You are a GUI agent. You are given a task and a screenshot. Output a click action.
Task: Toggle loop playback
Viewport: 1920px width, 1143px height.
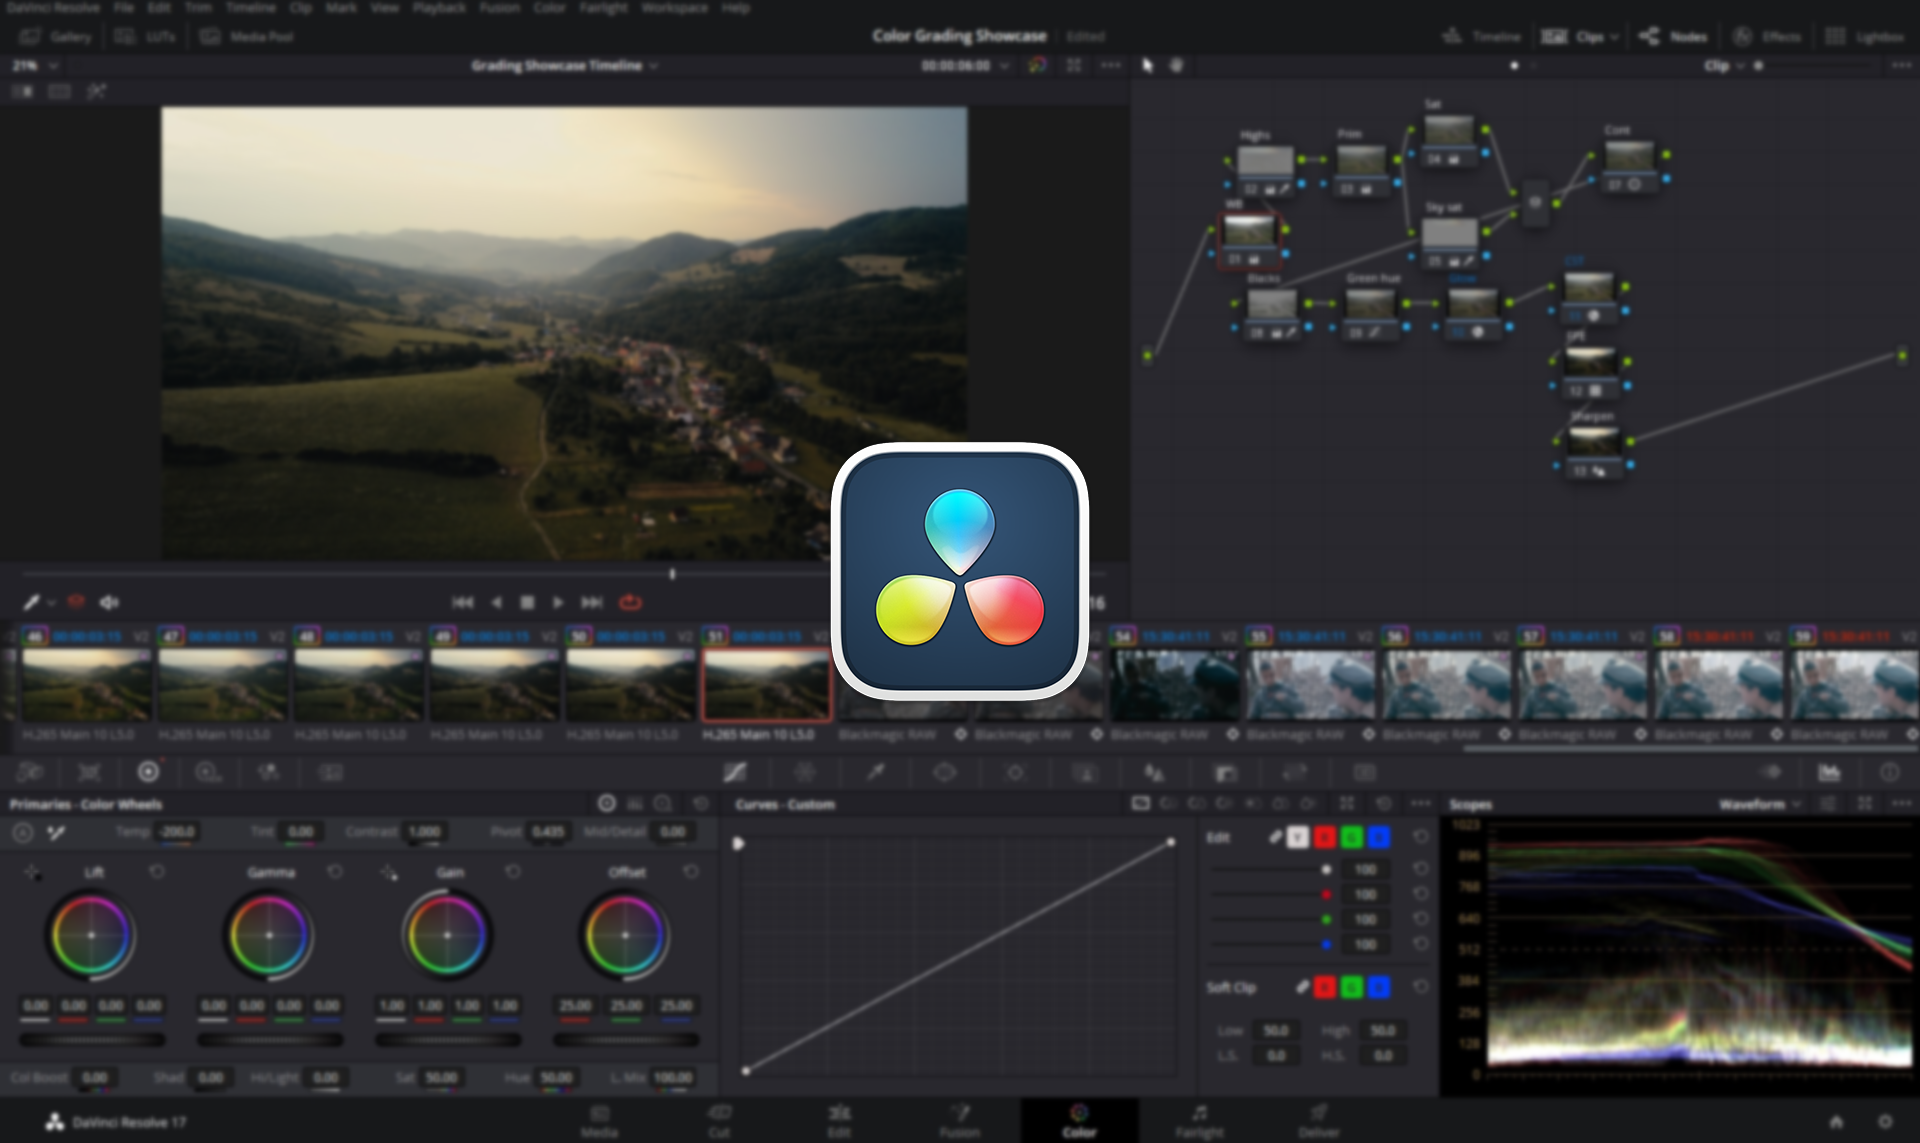click(x=630, y=602)
